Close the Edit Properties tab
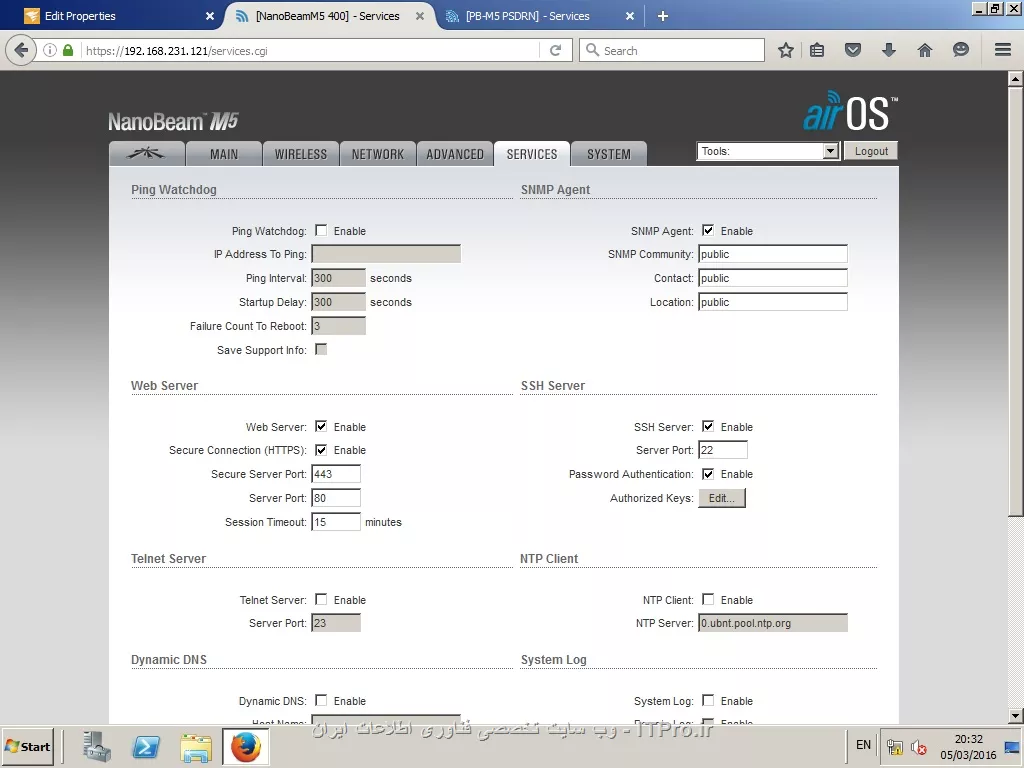This screenshot has height=768, width=1024. pyautogui.click(x=210, y=16)
